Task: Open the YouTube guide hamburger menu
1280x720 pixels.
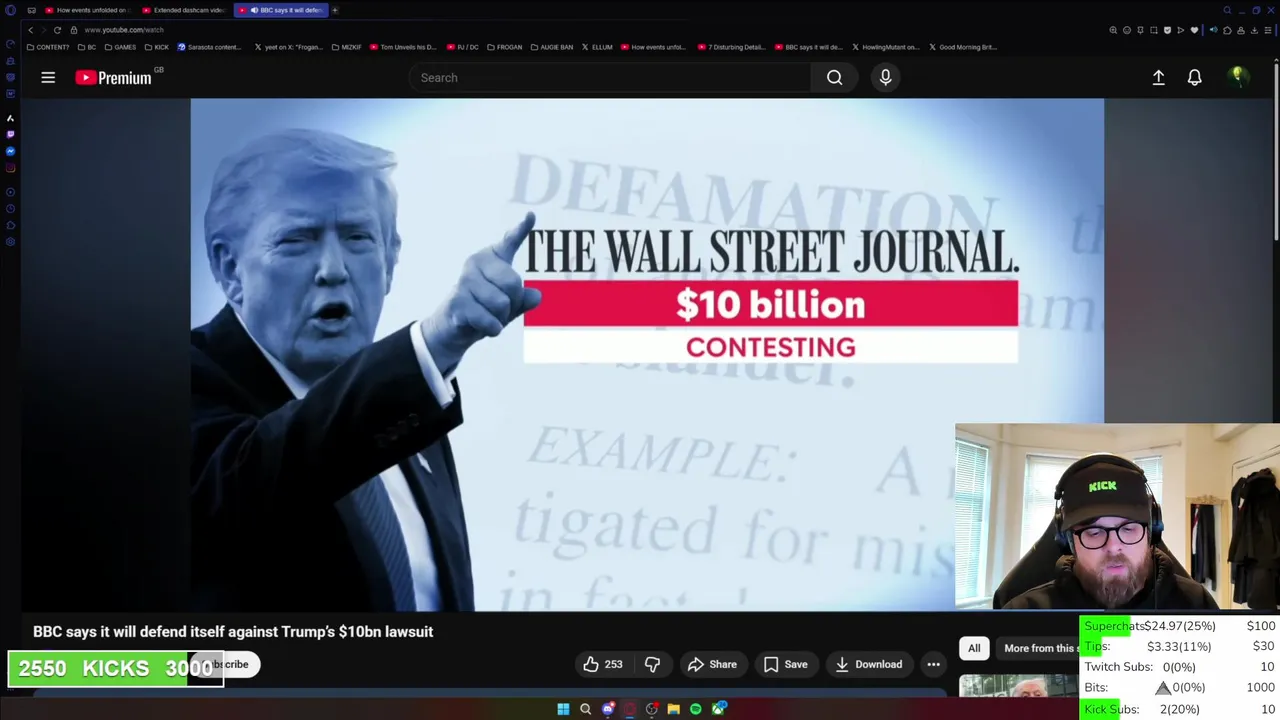Action: pyautogui.click(x=48, y=77)
